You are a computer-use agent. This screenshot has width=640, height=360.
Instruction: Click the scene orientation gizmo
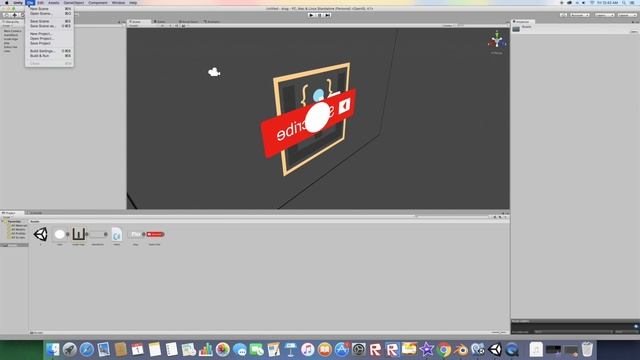(497, 40)
